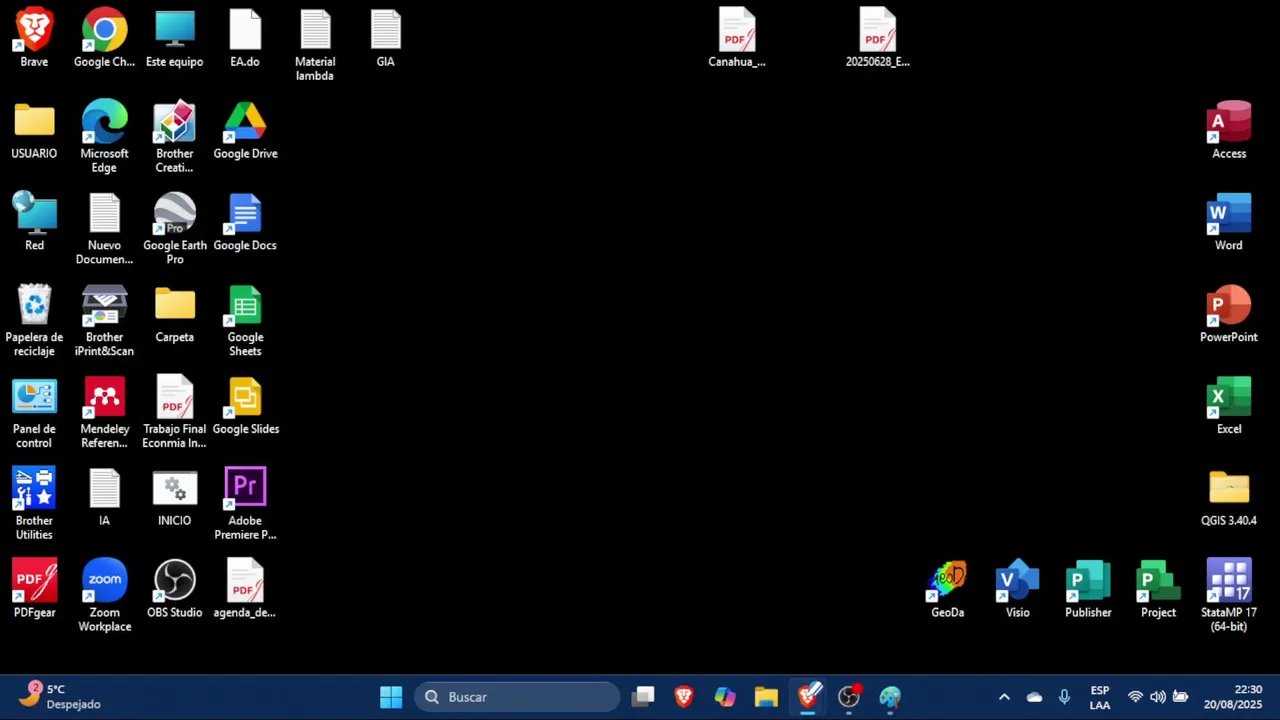Select the Brother Utilities shortcut
This screenshot has width=1280, height=720.
pyautogui.click(x=34, y=505)
